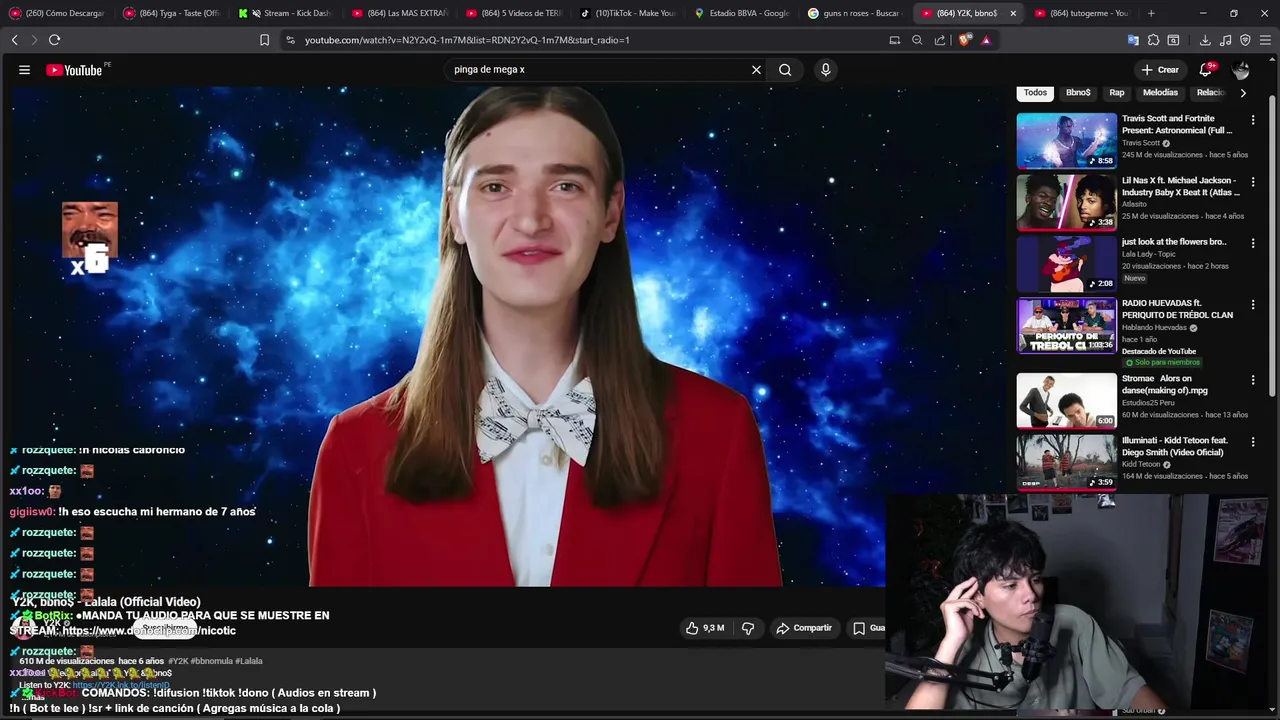Go back using the browser back arrow
This screenshot has width=1280, height=720.
(x=14, y=40)
